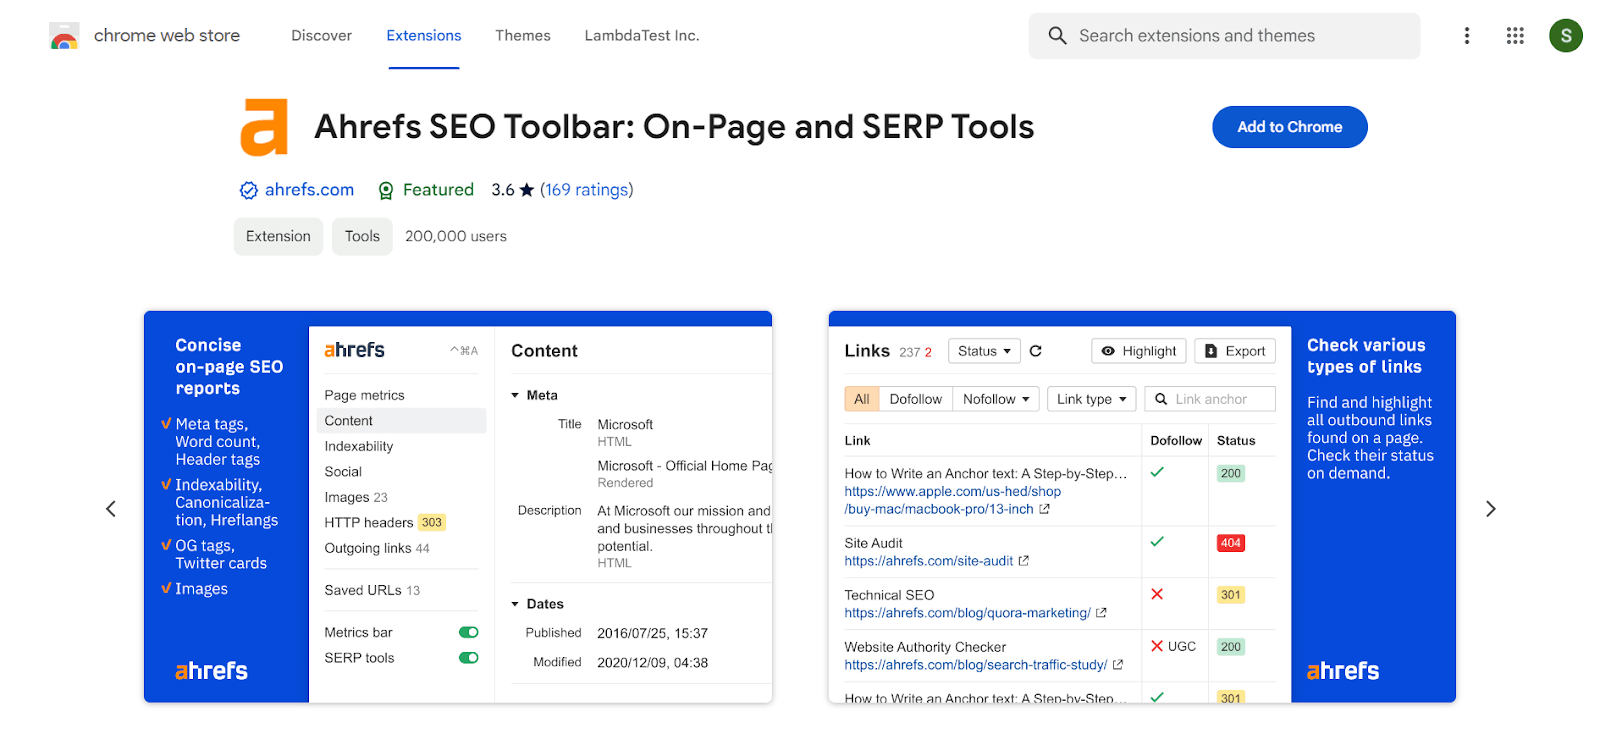This screenshot has height=734, width=1600.
Task: Open the green S account avatar
Action: click(1566, 36)
